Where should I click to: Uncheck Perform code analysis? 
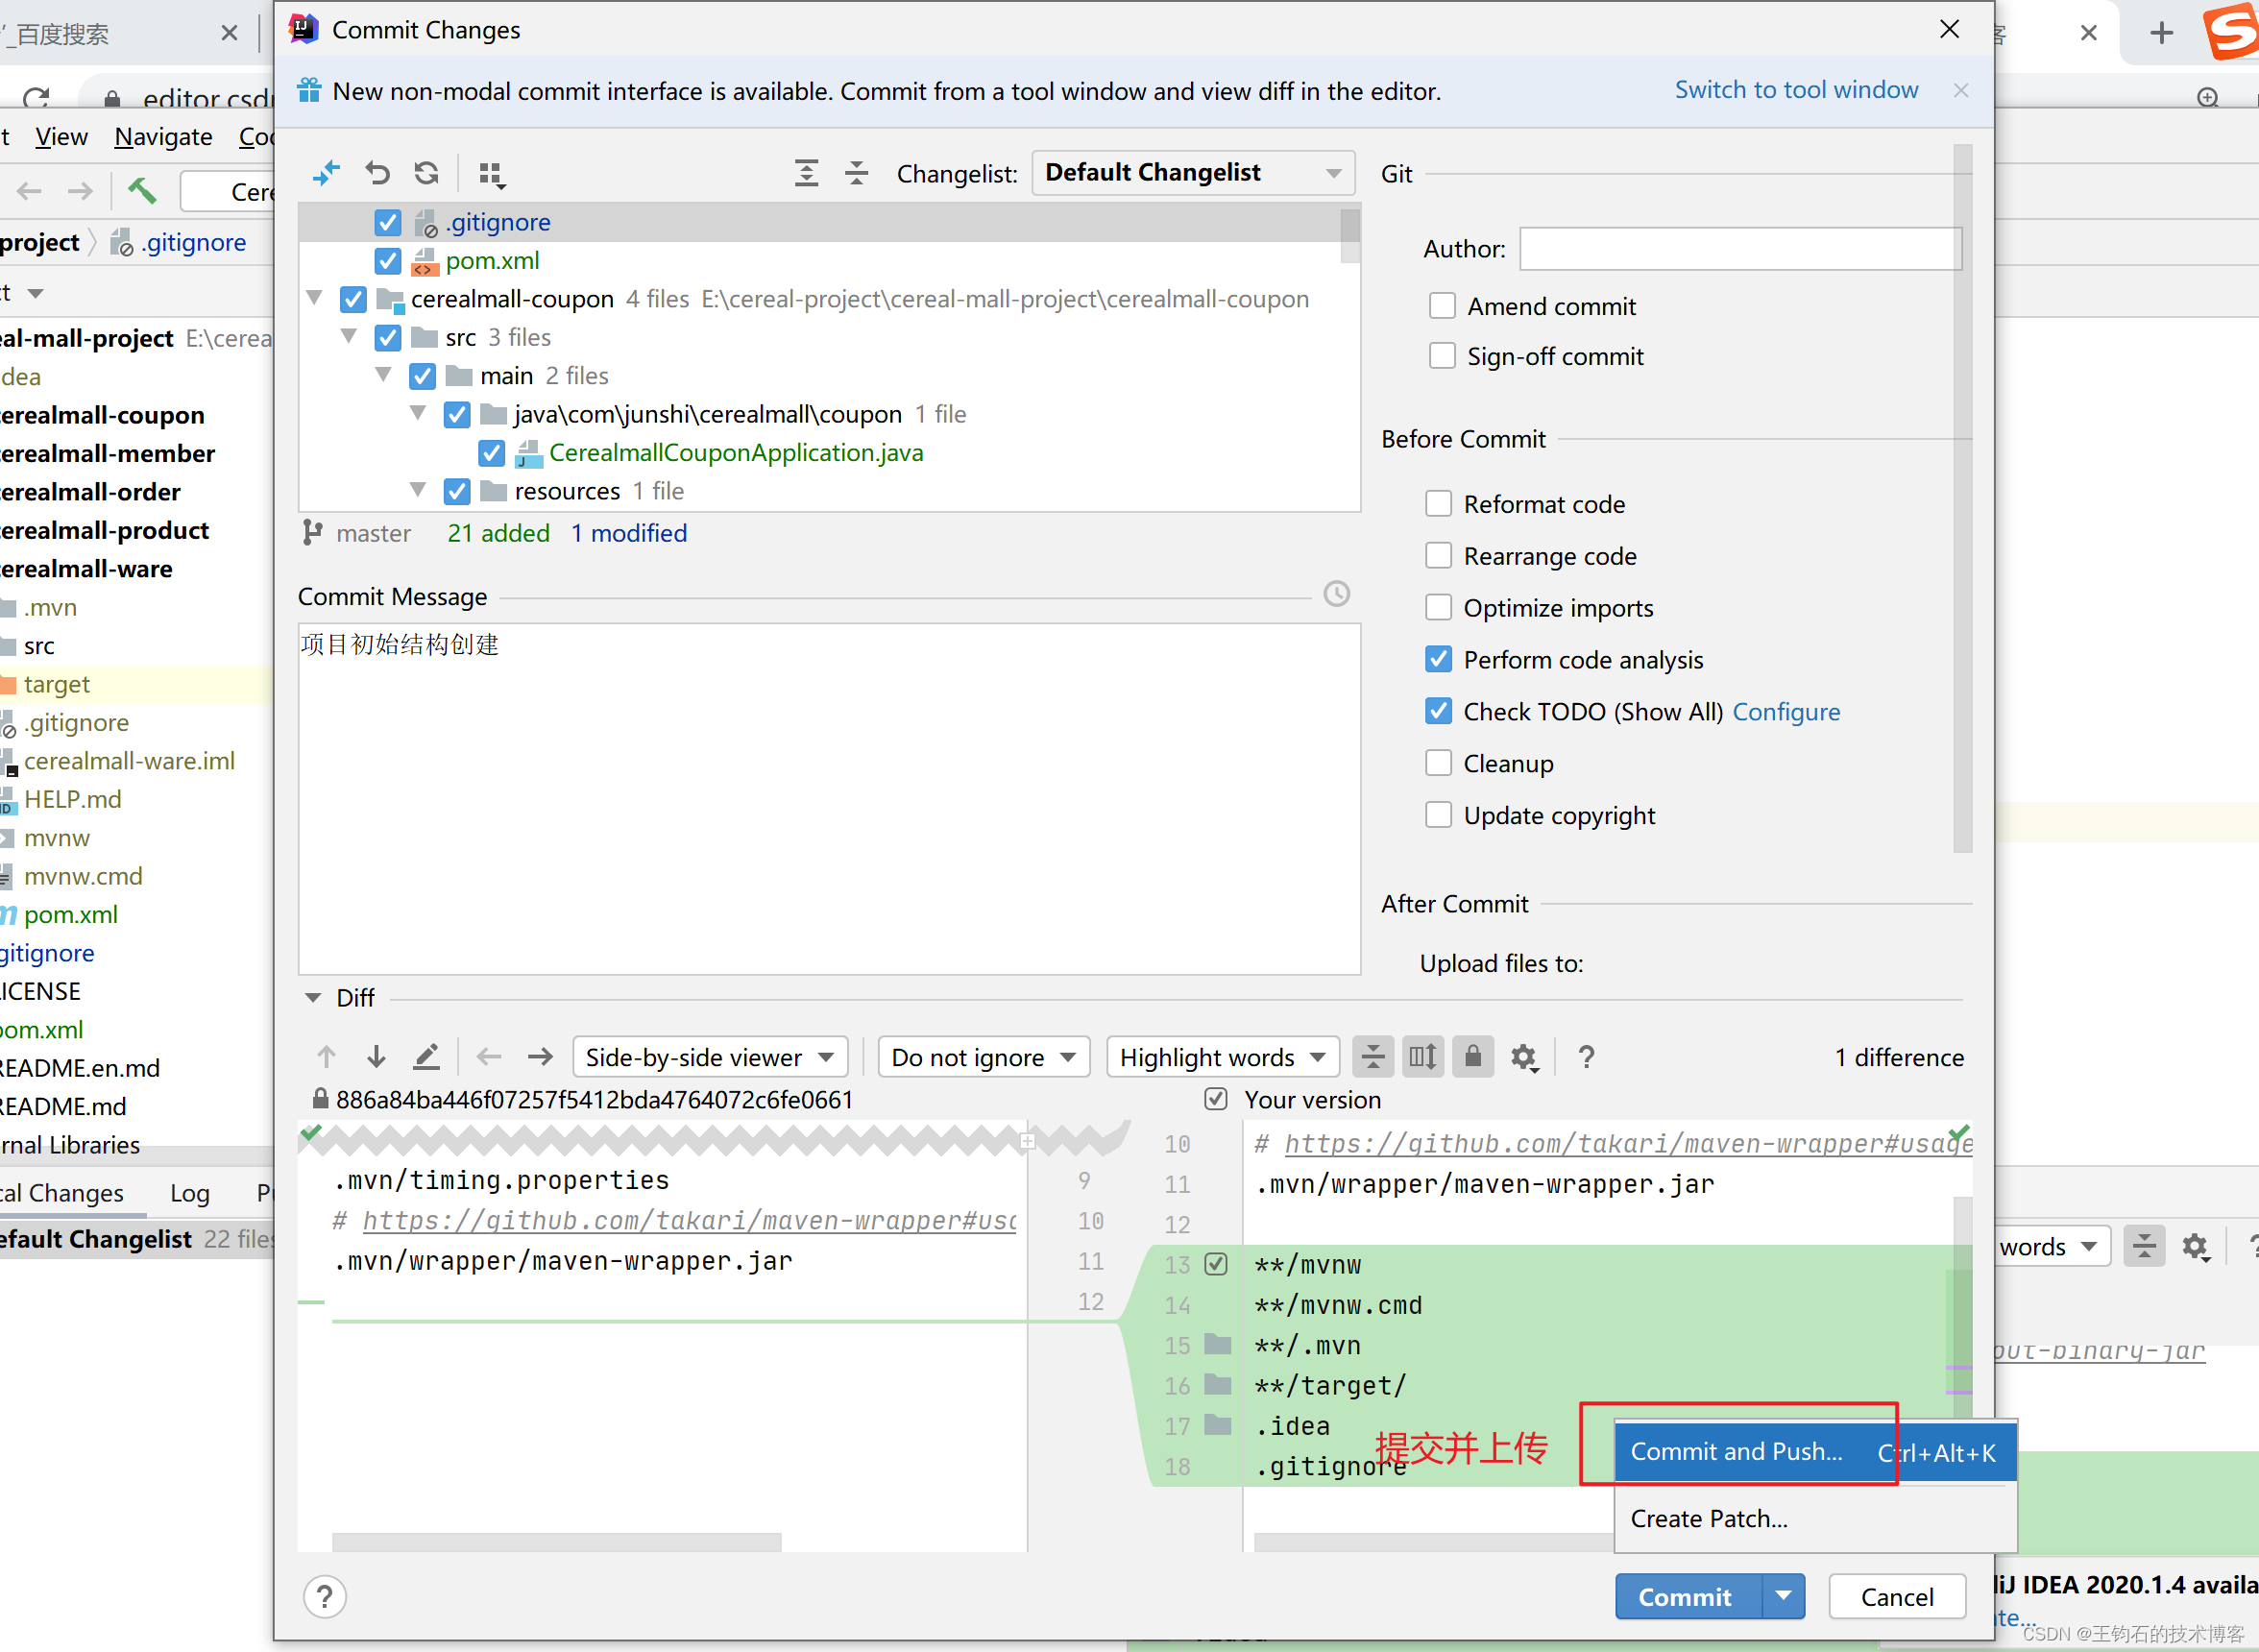[x=1438, y=659]
